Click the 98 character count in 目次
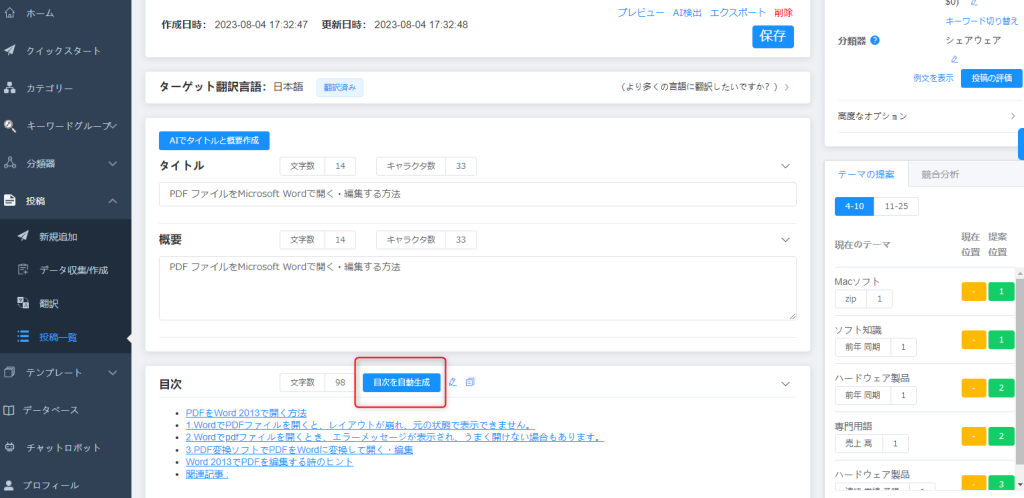 pos(340,382)
